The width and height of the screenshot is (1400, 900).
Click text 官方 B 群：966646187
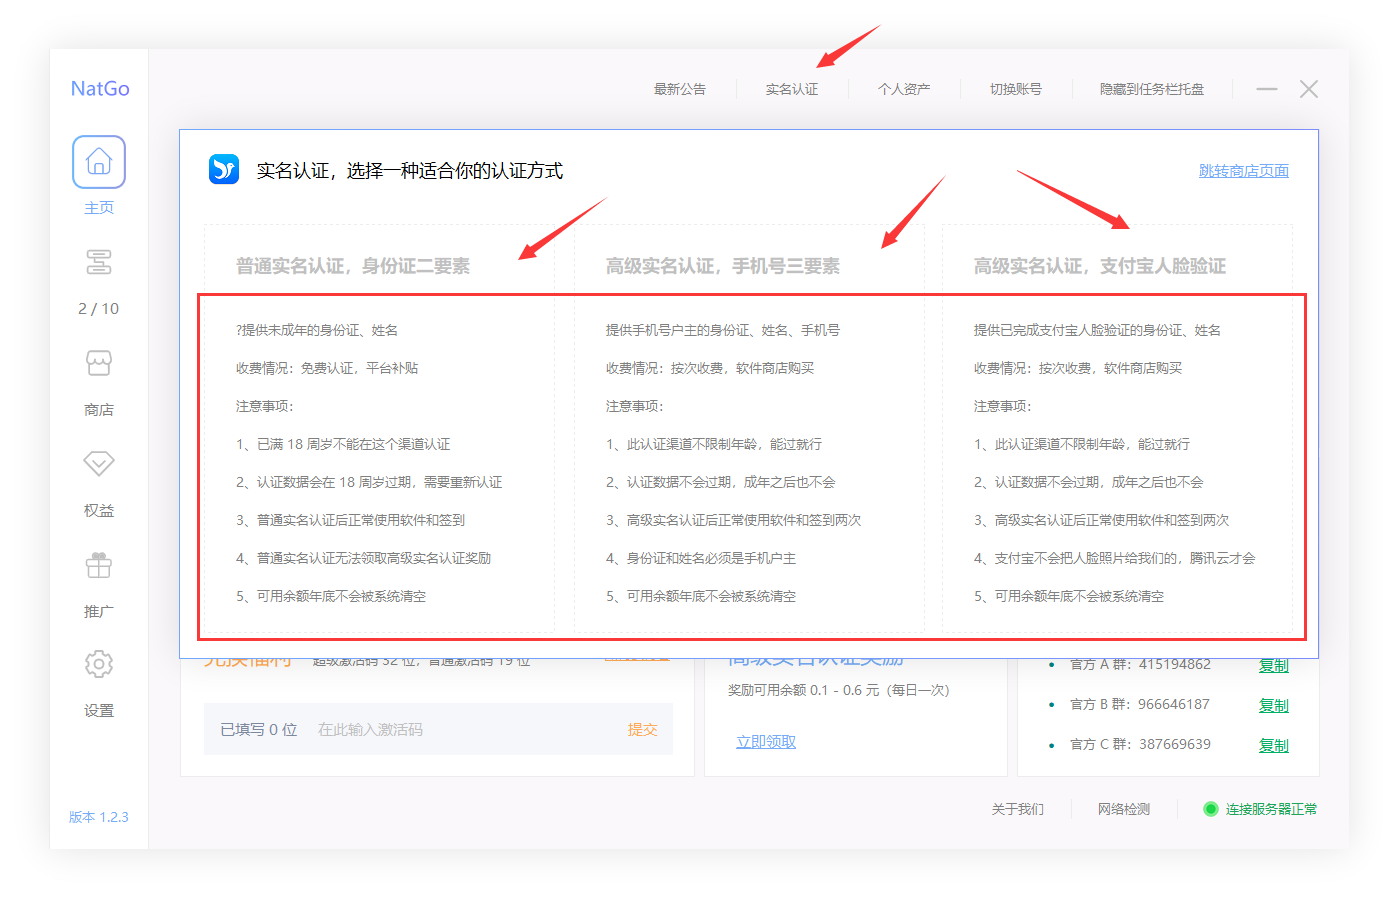click(1140, 704)
